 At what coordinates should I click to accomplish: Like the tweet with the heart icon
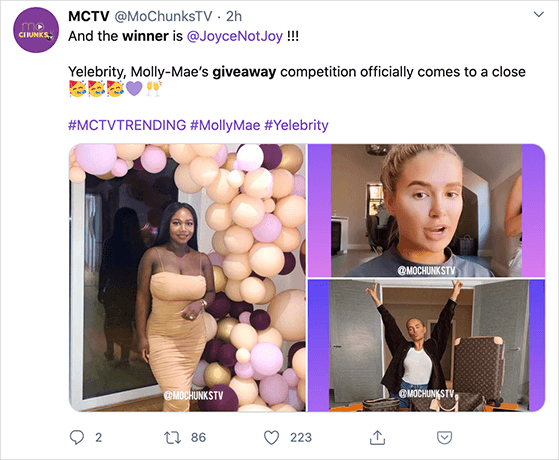click(x=271, y=438)
